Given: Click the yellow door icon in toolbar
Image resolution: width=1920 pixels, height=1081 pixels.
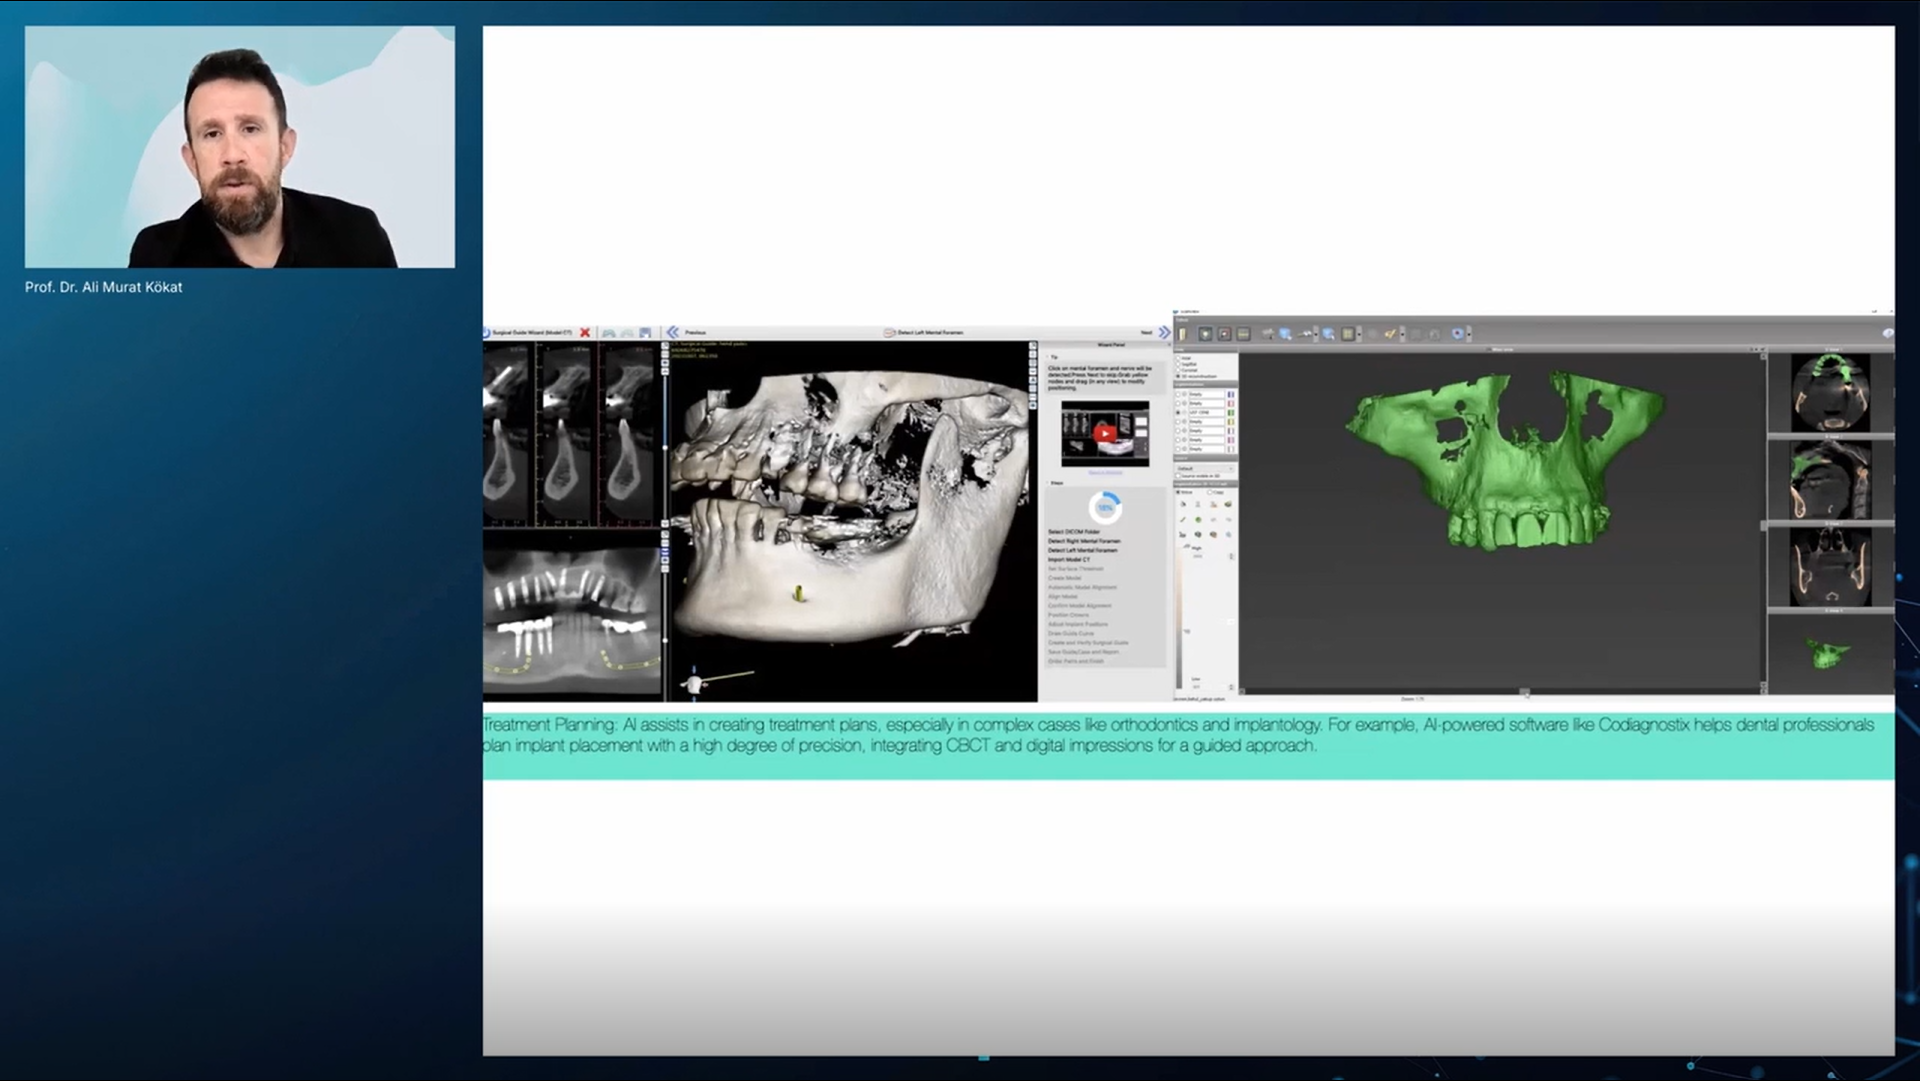Looking at the screenshot, I should (x=1182, y=334).
